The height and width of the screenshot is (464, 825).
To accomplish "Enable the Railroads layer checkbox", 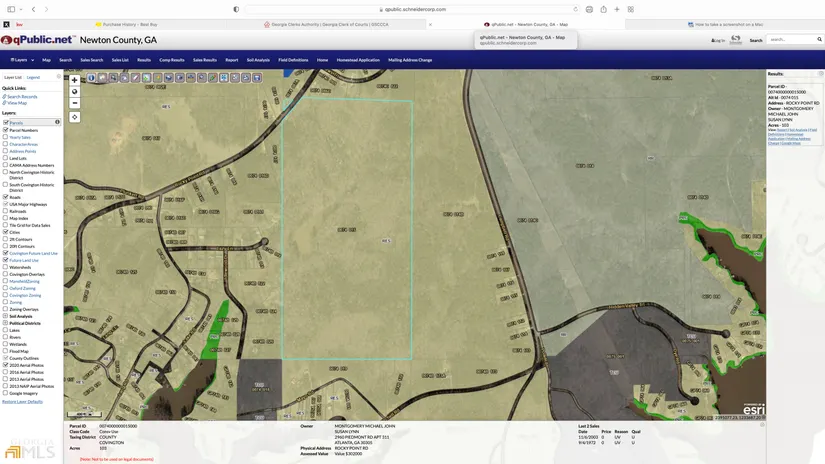I will coord(6,211).
